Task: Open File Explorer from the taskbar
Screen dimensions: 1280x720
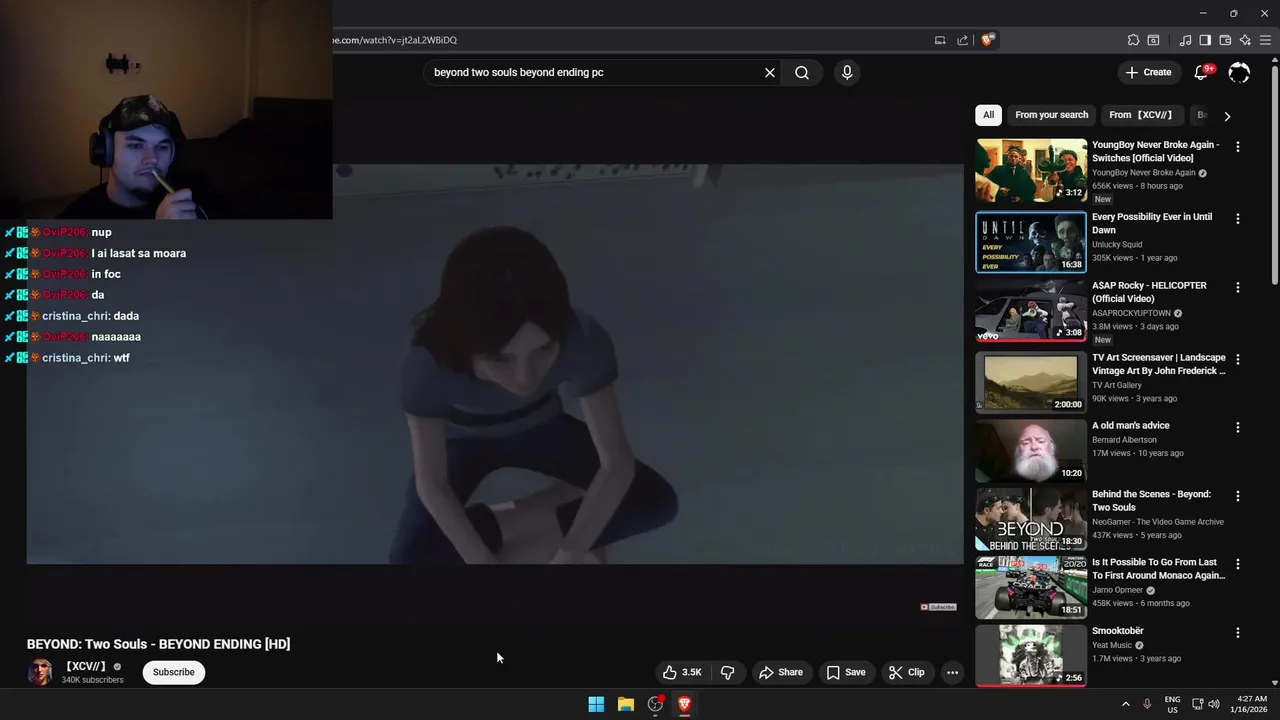Action: (626, 704)
